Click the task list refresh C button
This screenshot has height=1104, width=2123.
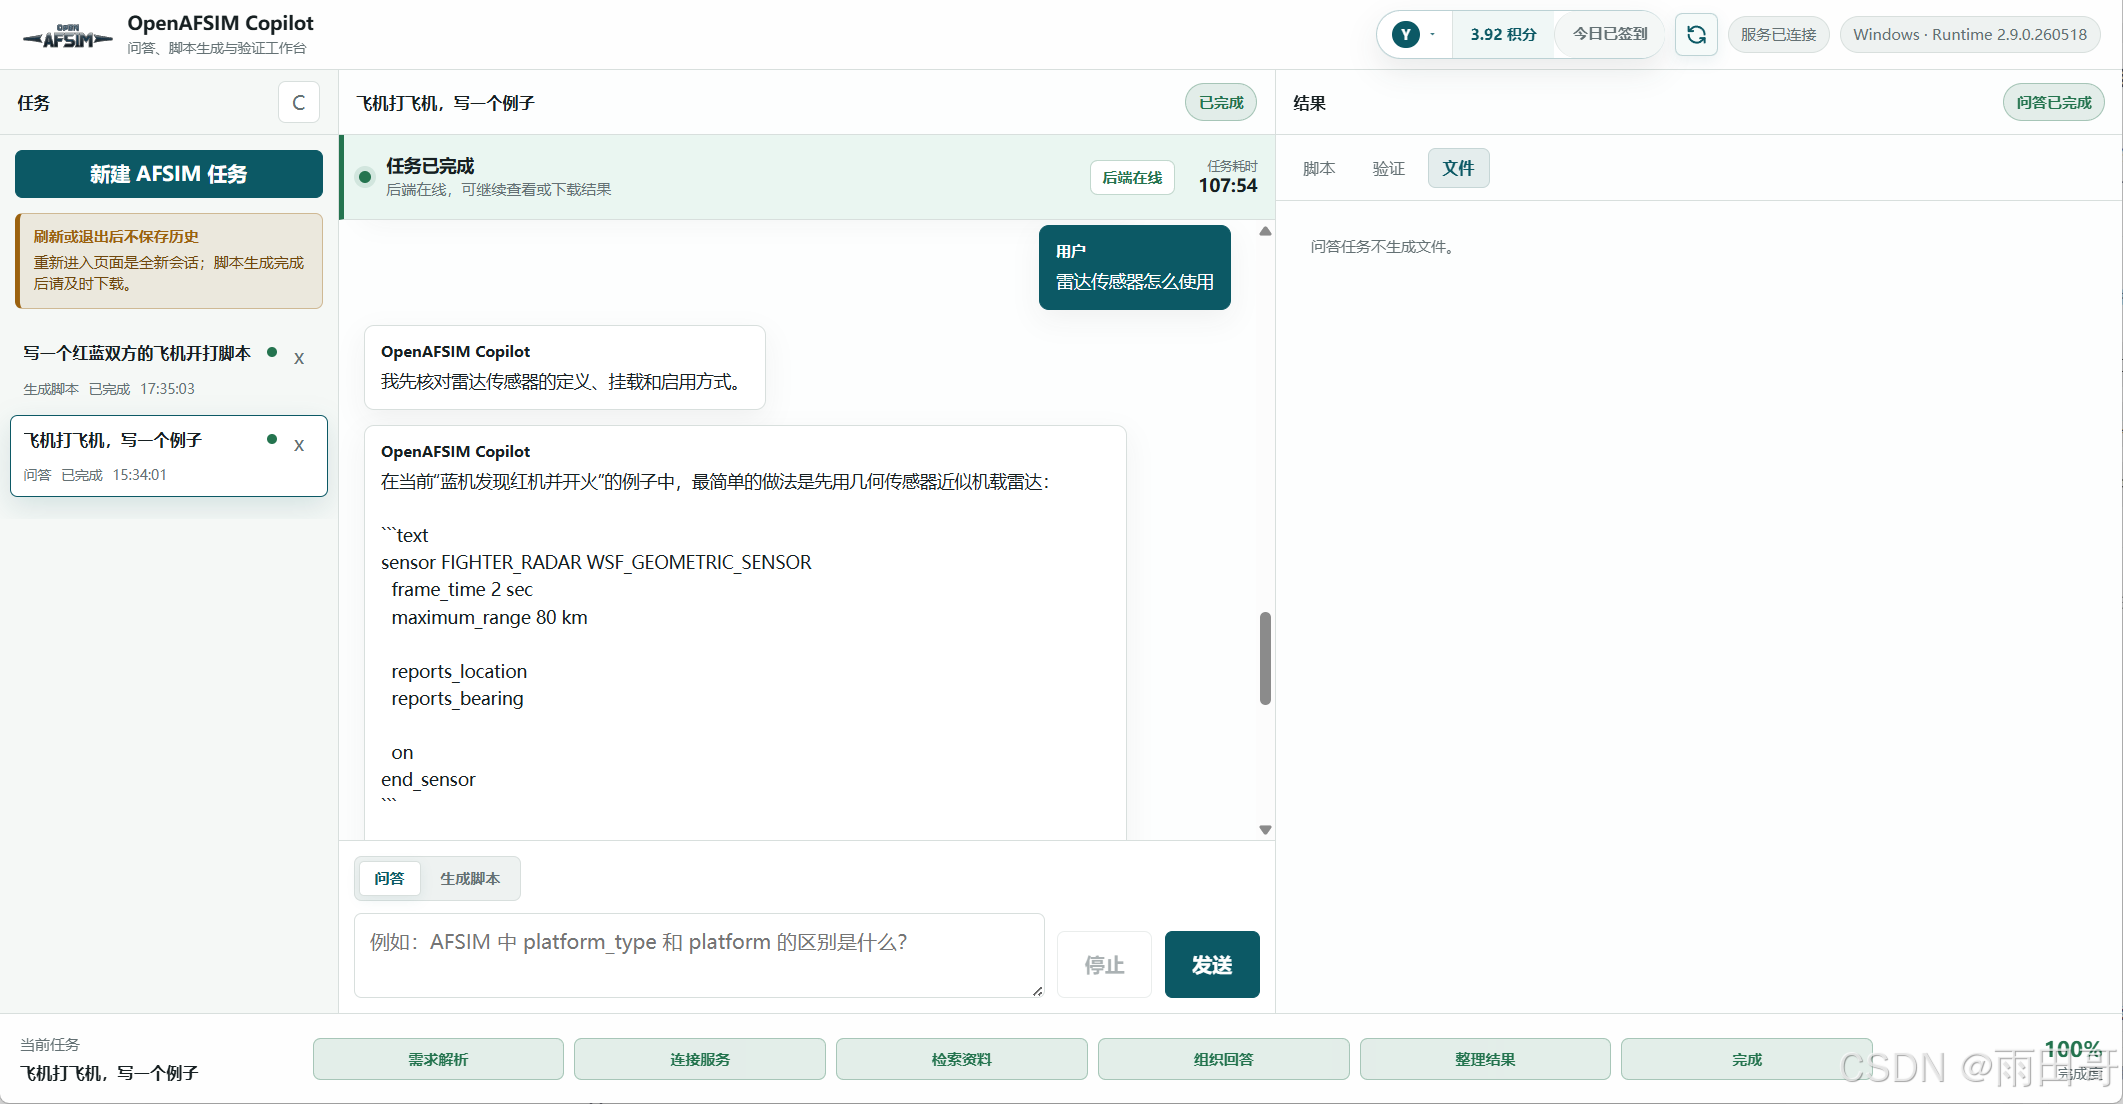click(x=298, y=102)
